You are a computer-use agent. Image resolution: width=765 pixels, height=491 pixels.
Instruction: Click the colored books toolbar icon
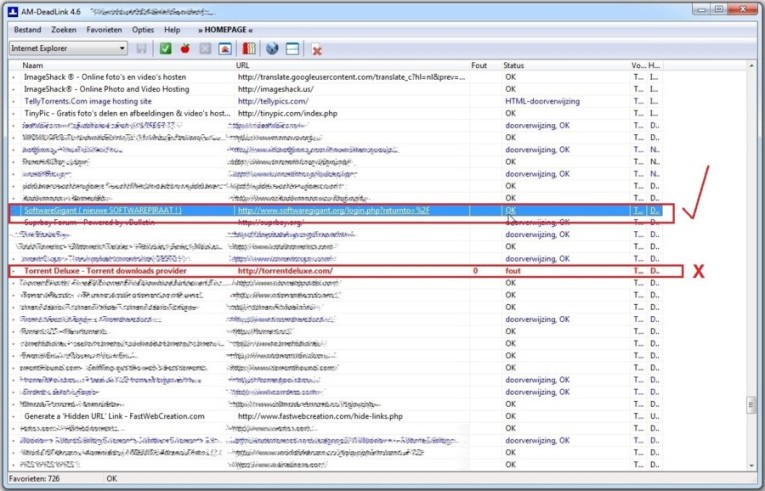coord(248,48)
